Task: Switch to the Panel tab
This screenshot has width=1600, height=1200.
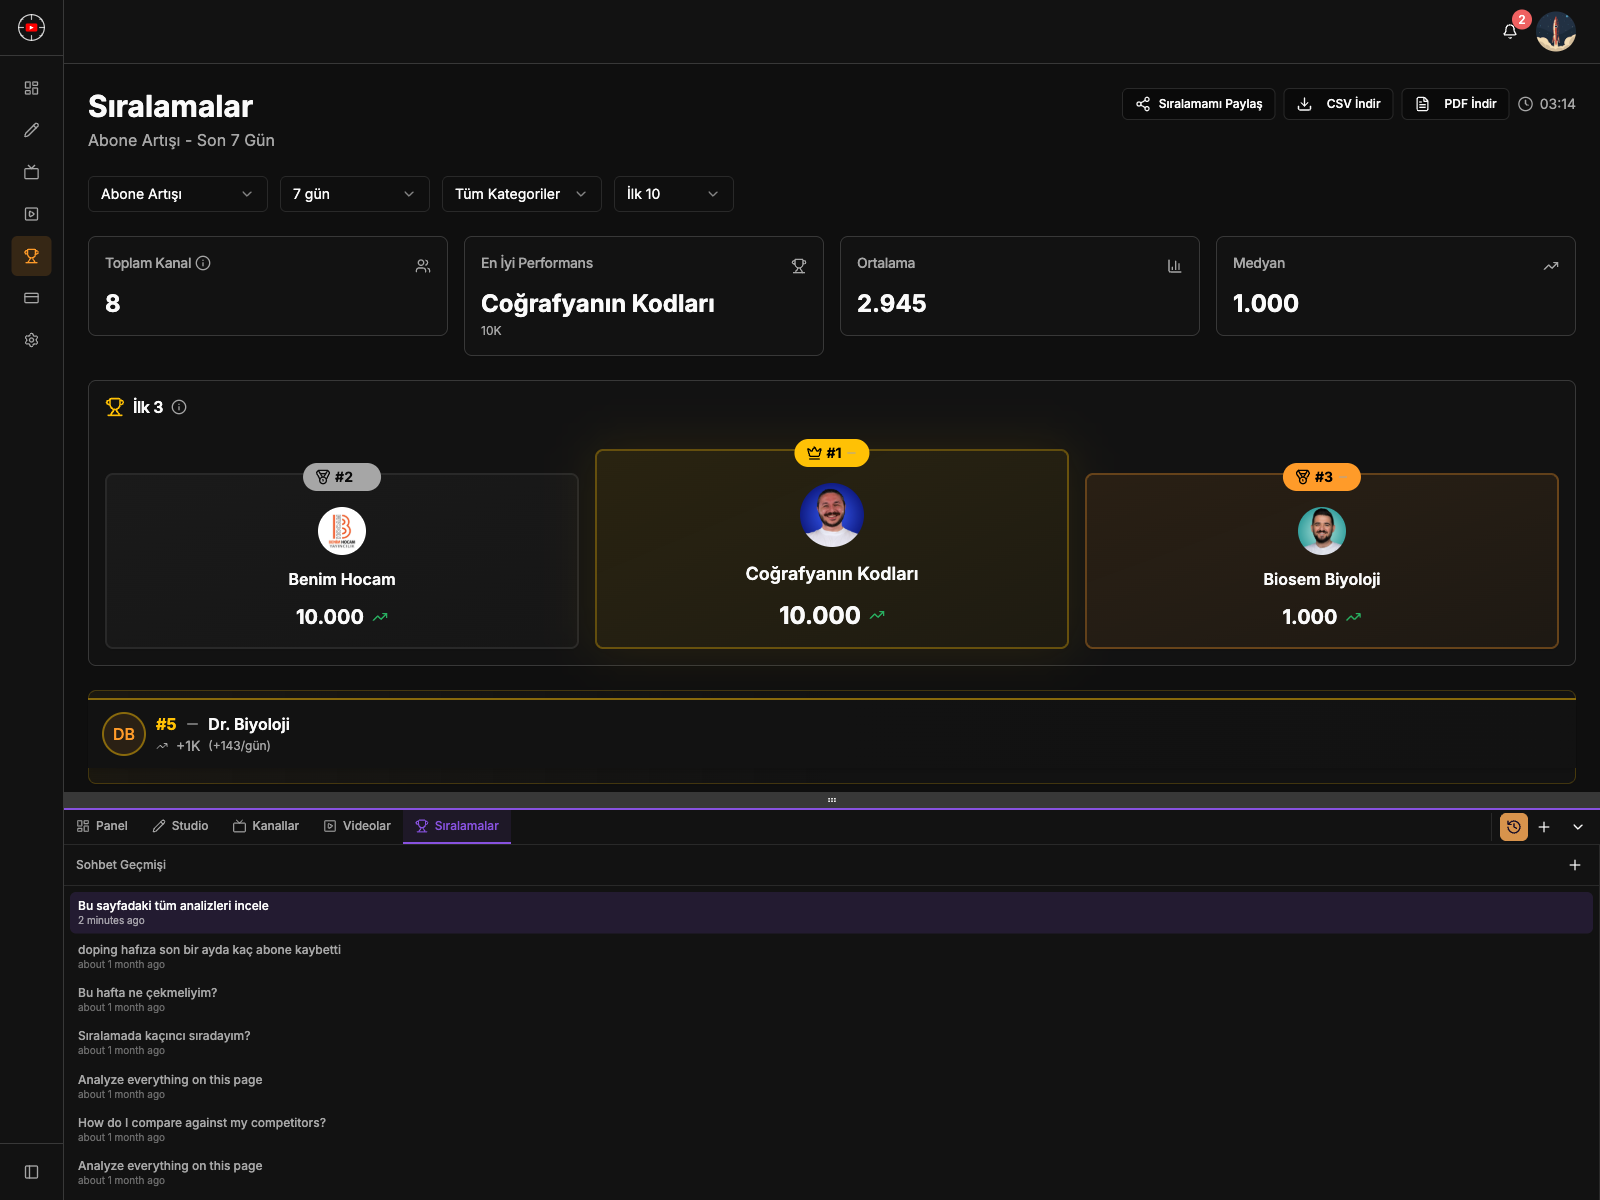Action: pyautogui.click(x=102, y=826)
